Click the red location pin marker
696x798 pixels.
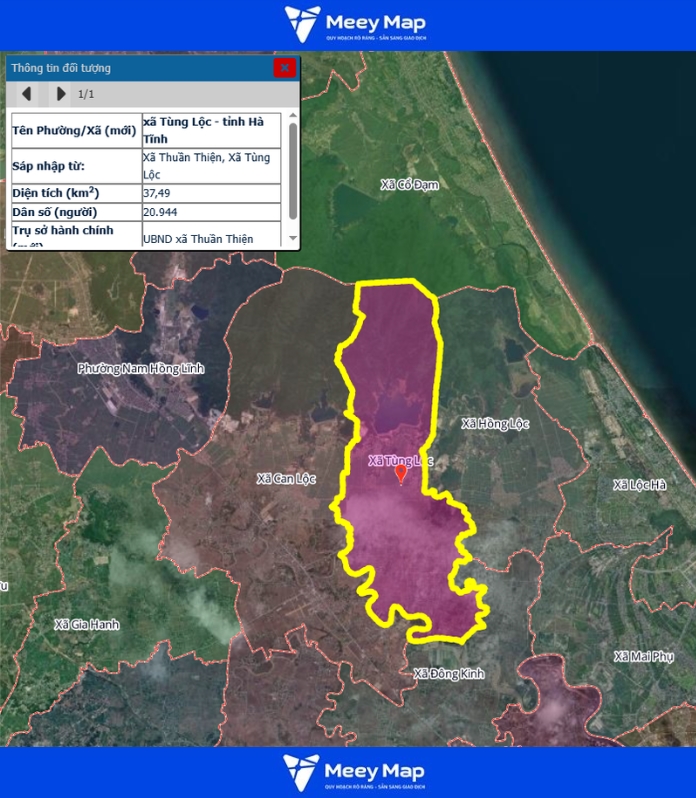402,473
